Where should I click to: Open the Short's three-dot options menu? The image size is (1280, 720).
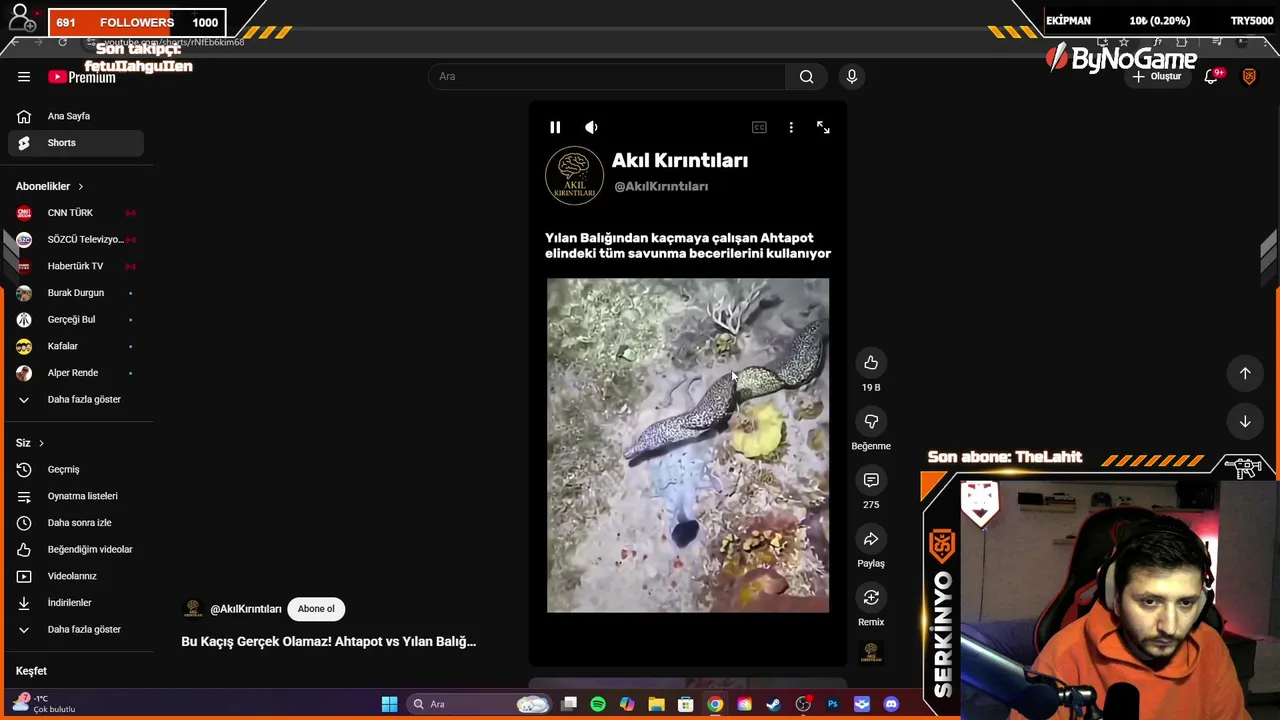[x=791, y=127]
